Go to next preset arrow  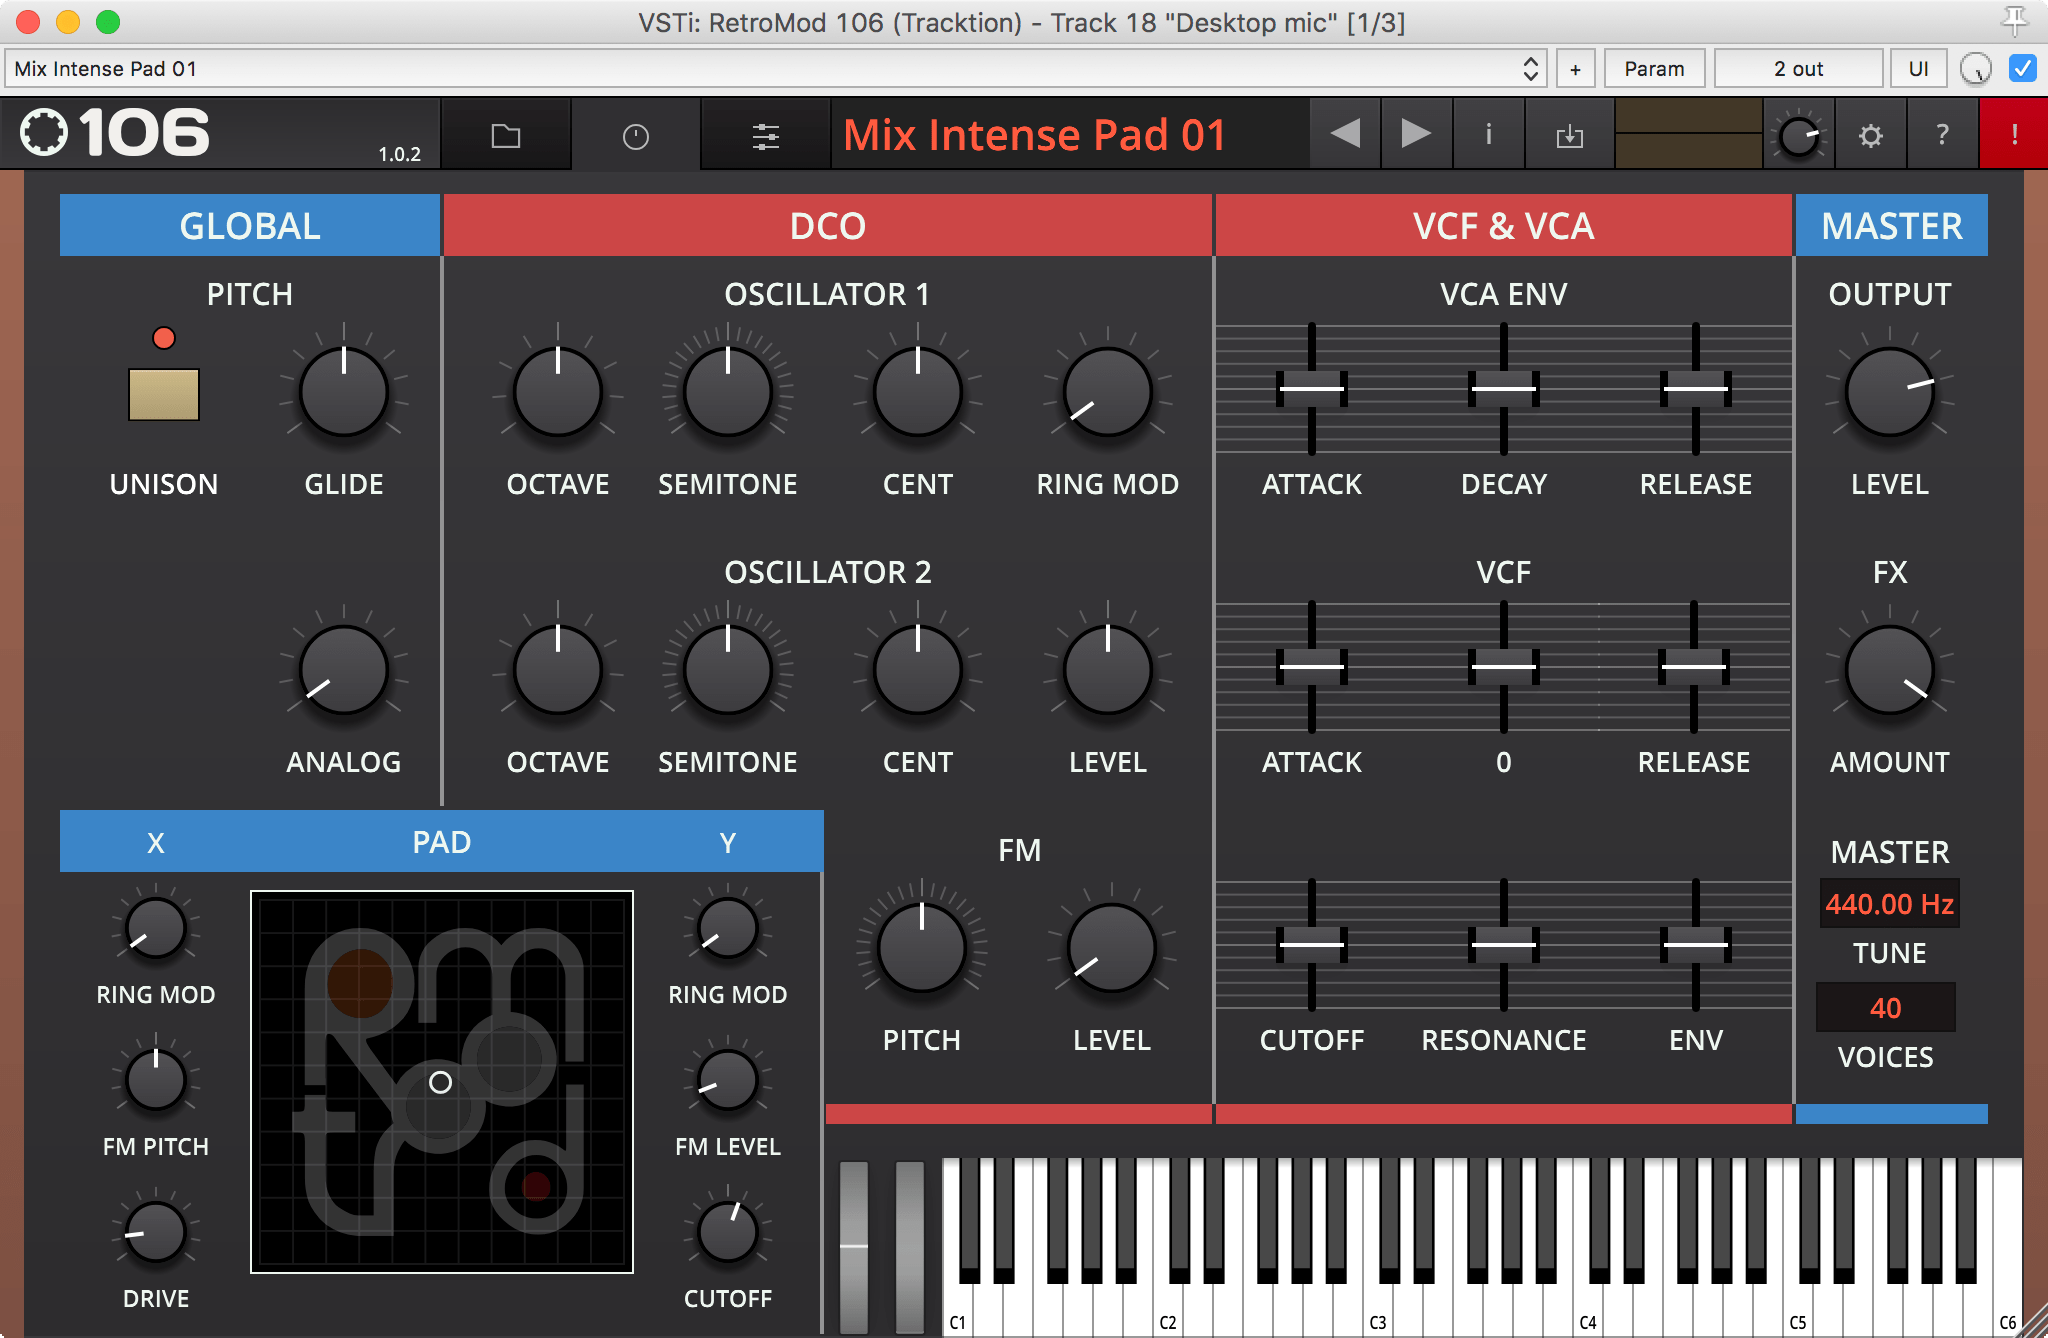1416,134
